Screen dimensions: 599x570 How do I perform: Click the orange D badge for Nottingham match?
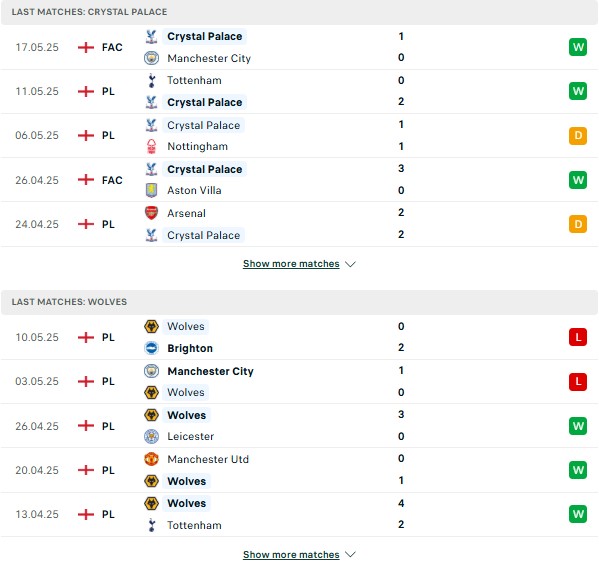578,136
